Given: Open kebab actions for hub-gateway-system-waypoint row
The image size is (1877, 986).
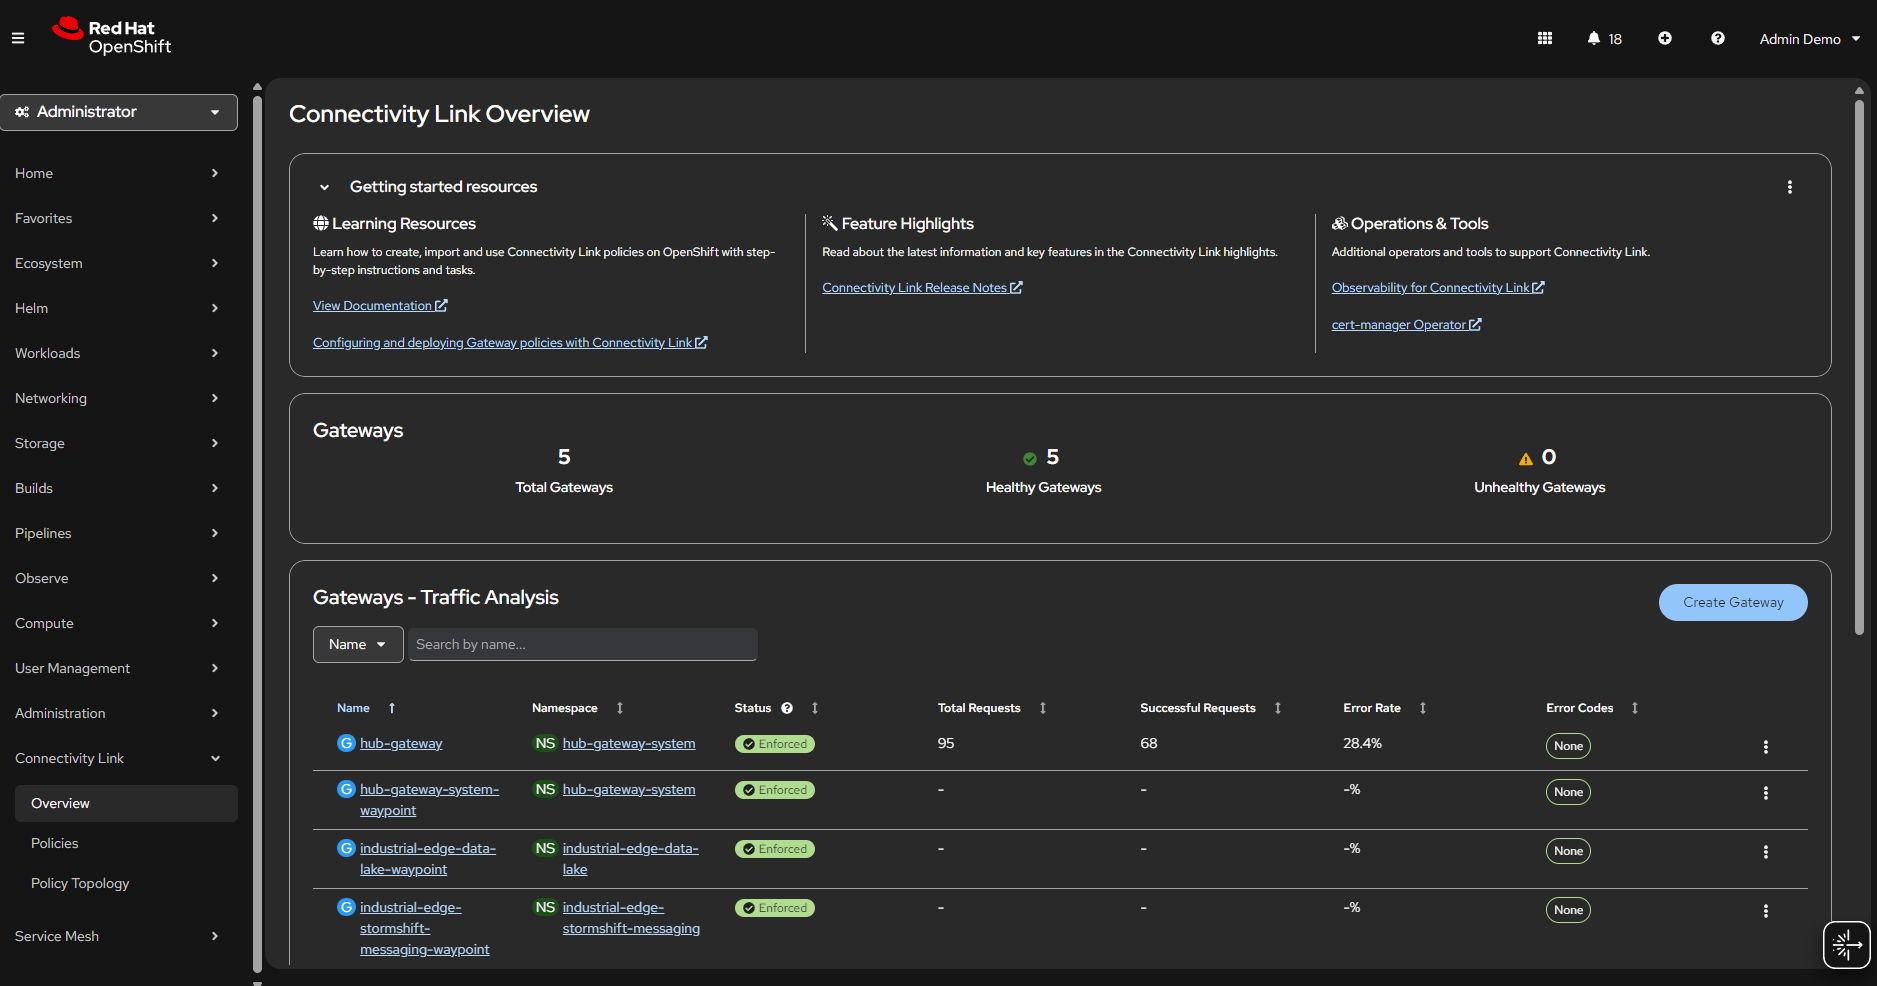Looking at the screenshot, I should tap(1766, 793).
